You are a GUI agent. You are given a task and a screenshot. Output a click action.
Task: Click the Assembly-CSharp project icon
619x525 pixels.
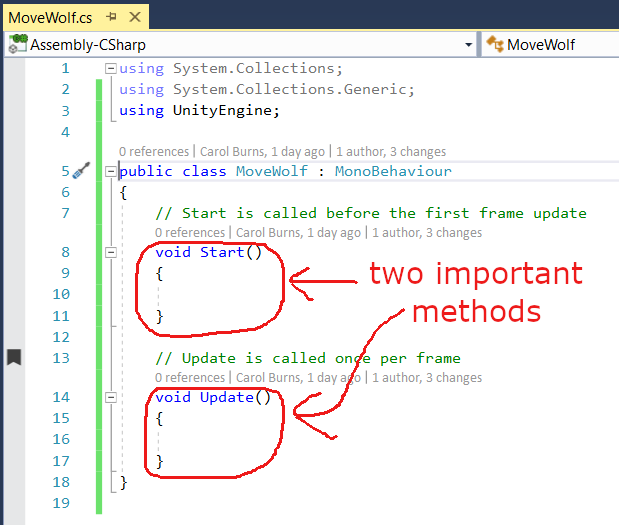(18, 44)
